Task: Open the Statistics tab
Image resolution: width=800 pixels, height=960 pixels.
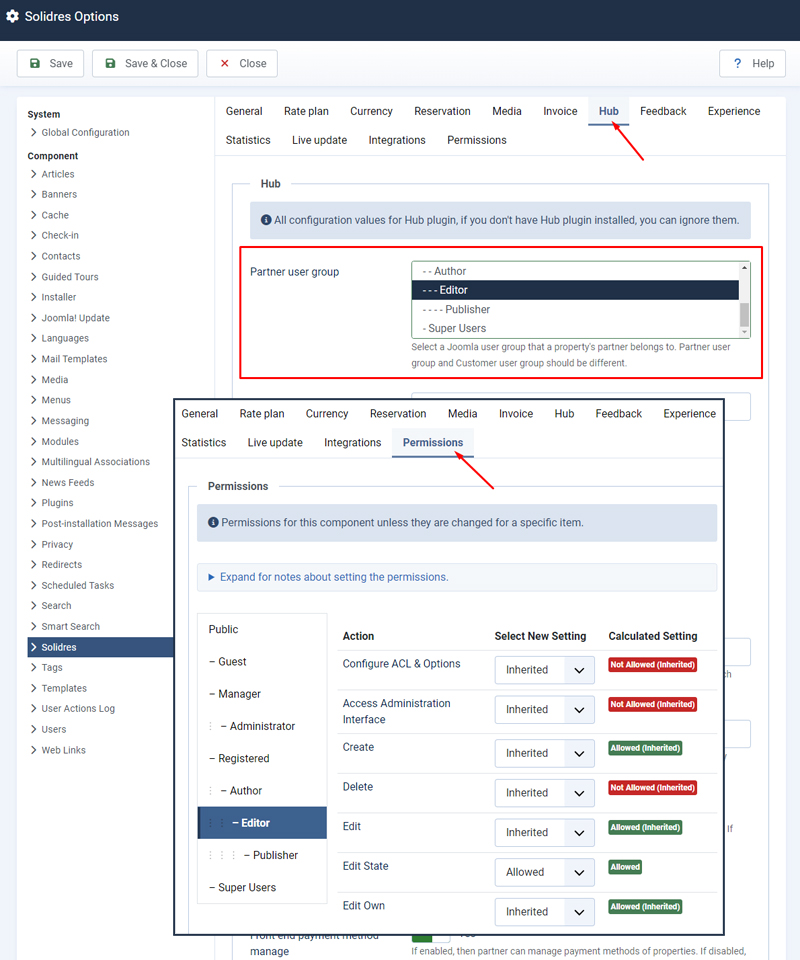Action: tap(248, 140)
